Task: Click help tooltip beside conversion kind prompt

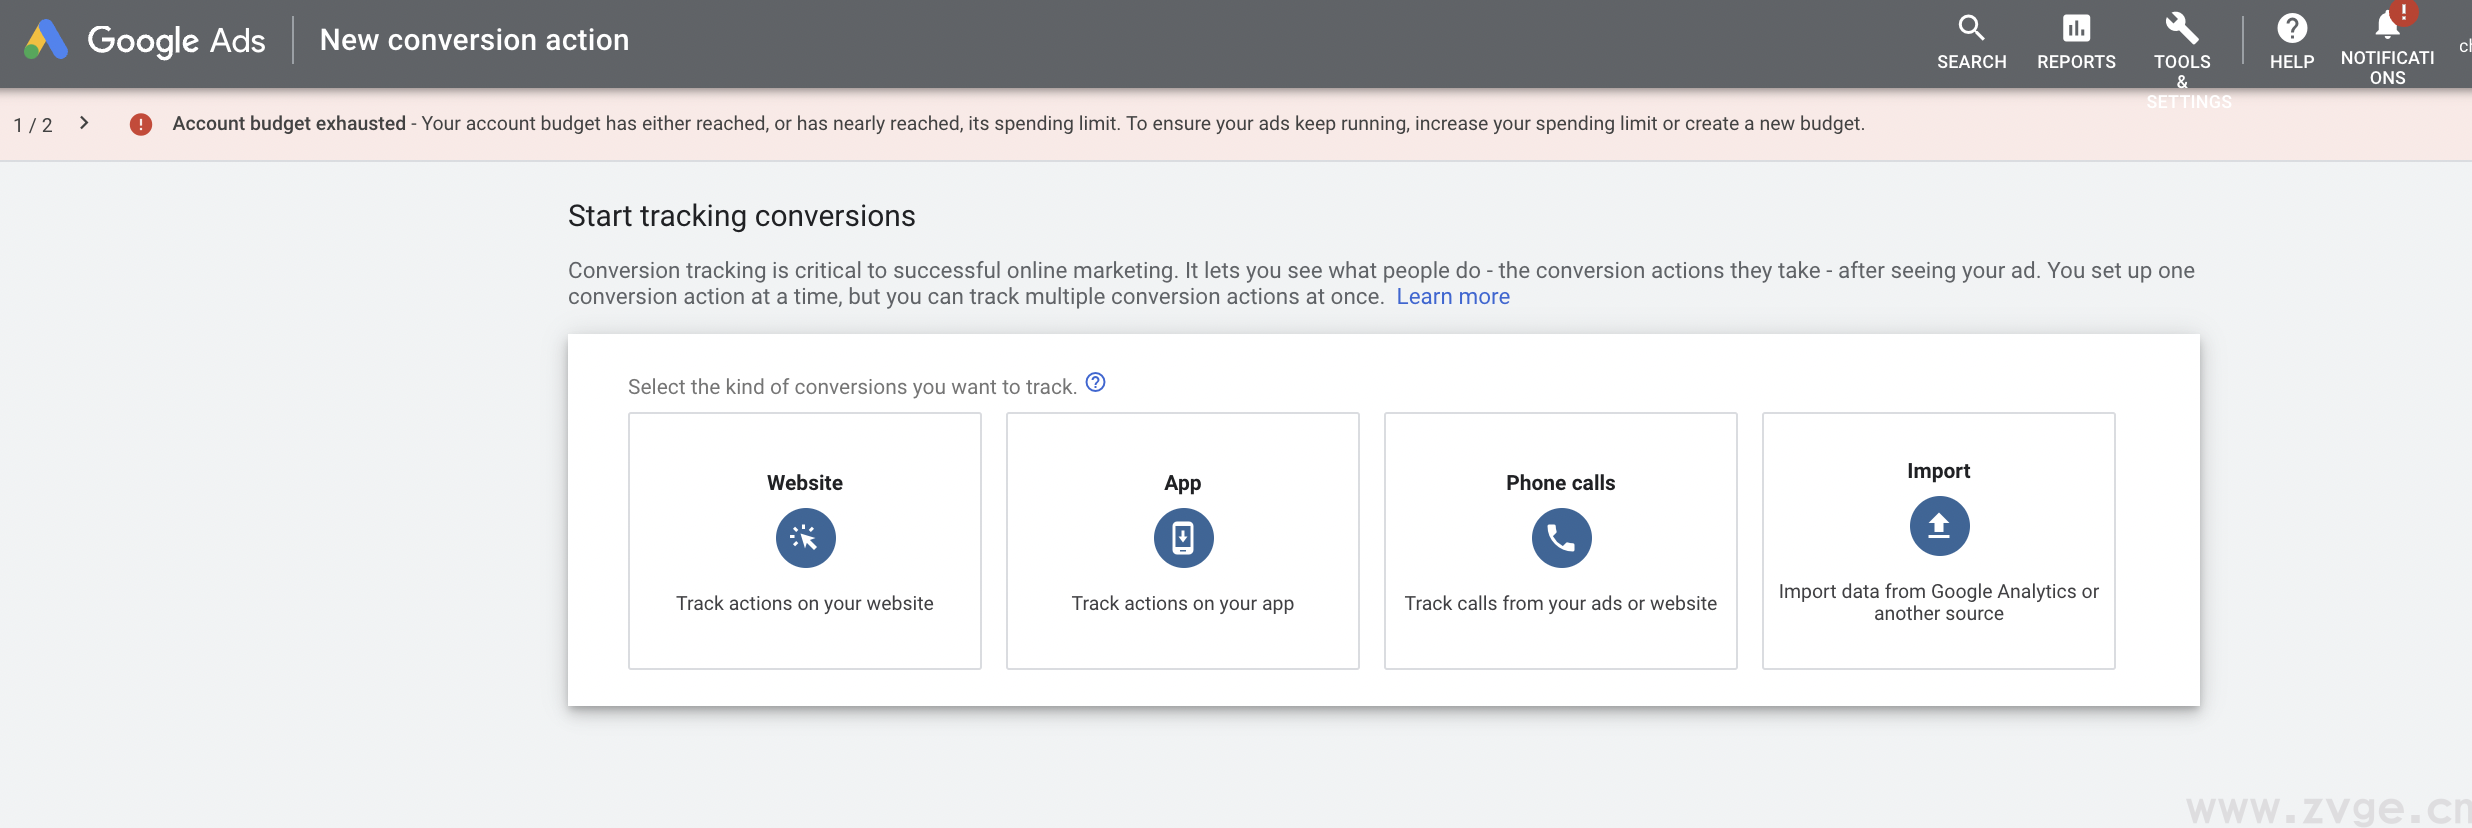Action: 1096,383
